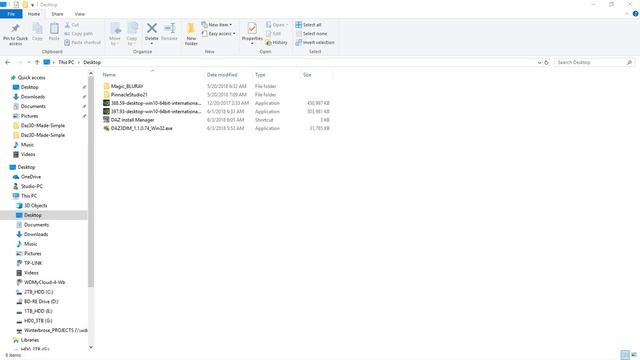Image resolution: width=640 pixels, height=360 pixels.
Task: Click Select all in the ribbon
Action: (x=309, y=25)
